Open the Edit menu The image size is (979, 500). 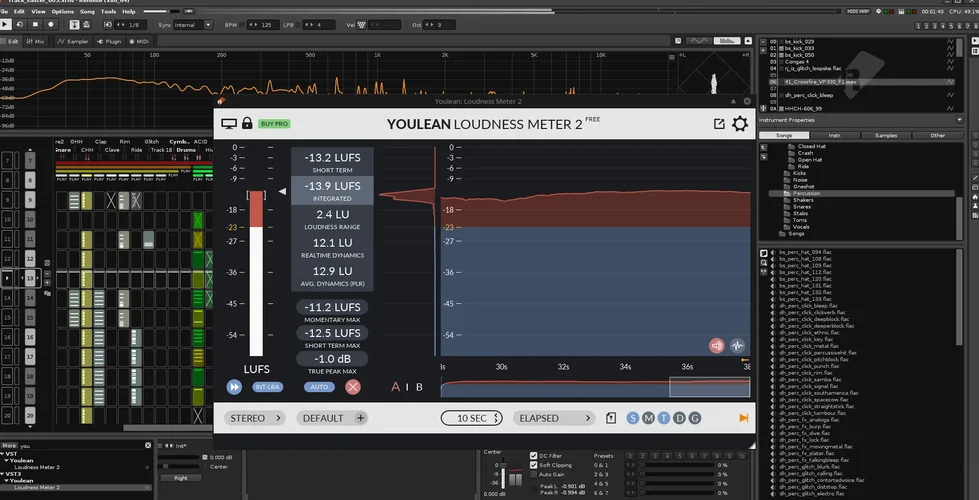[19, 11]
